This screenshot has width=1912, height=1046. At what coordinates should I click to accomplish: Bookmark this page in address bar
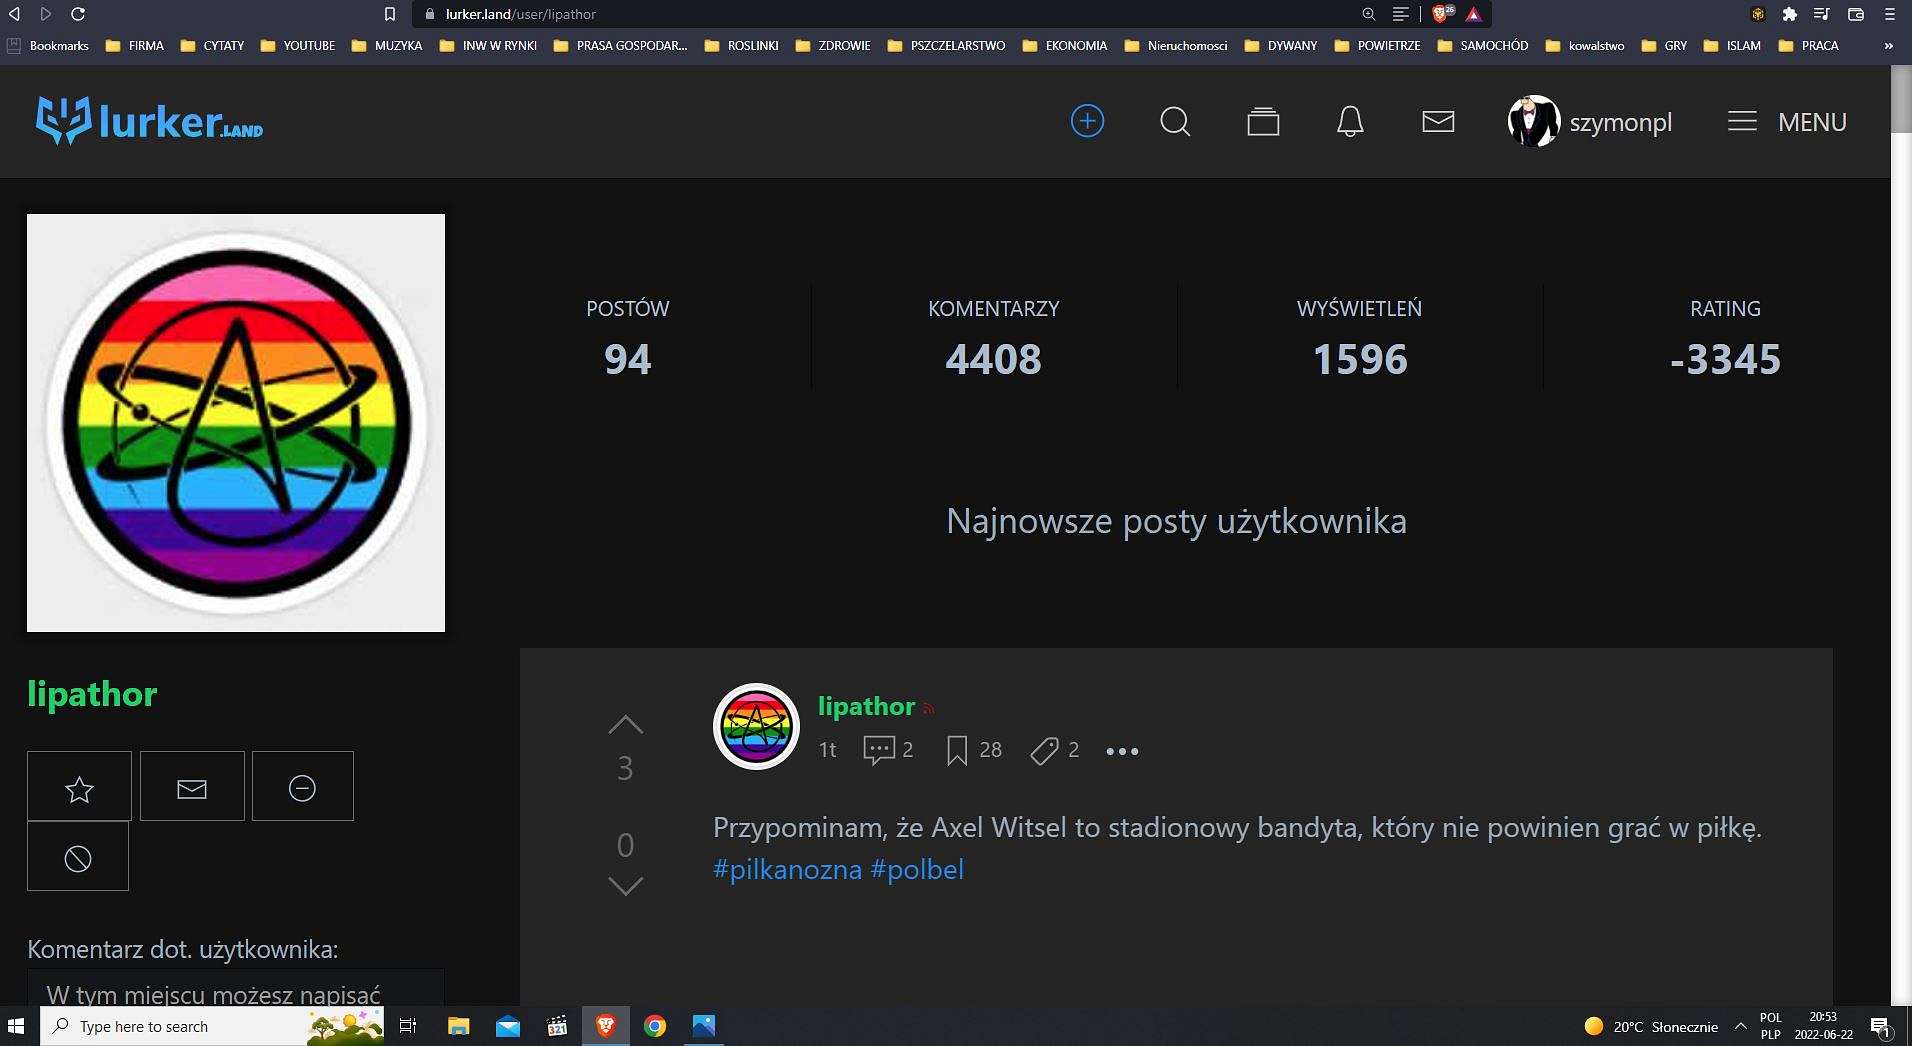pos(390,14)
